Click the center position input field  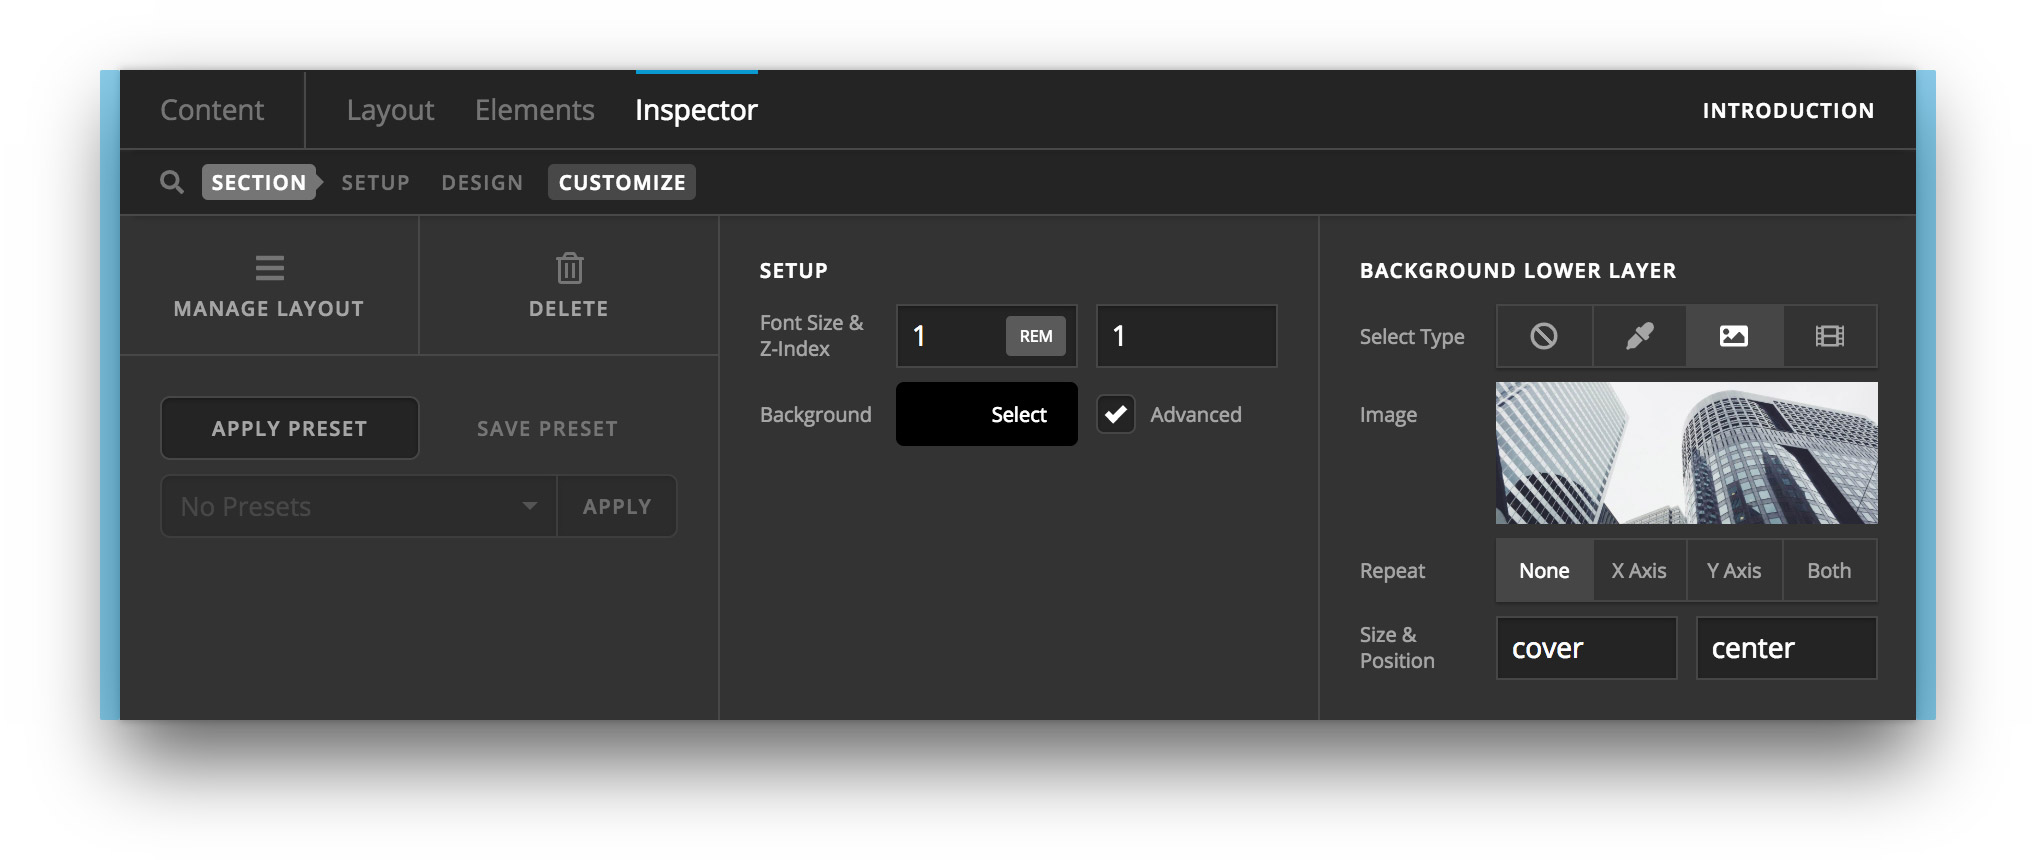(1786, 648)
